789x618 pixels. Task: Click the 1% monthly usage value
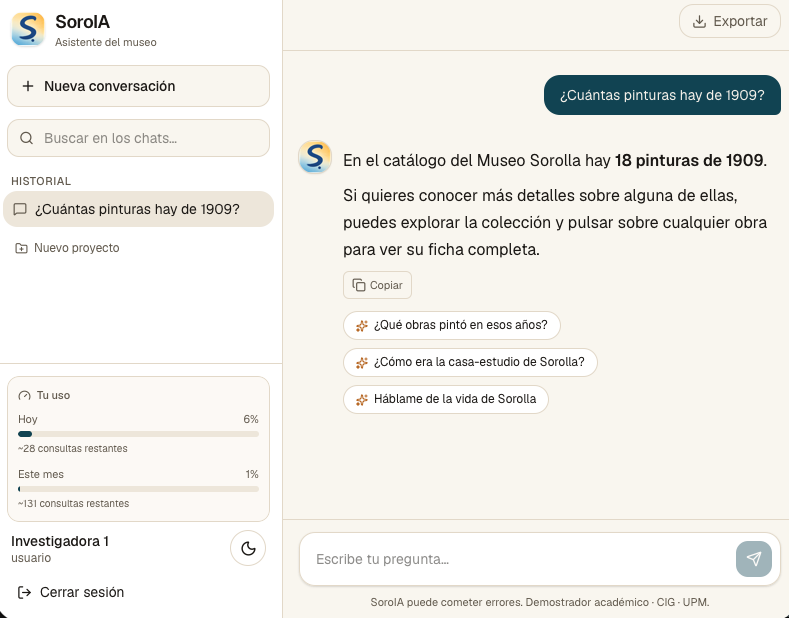[x=252, y=474]
